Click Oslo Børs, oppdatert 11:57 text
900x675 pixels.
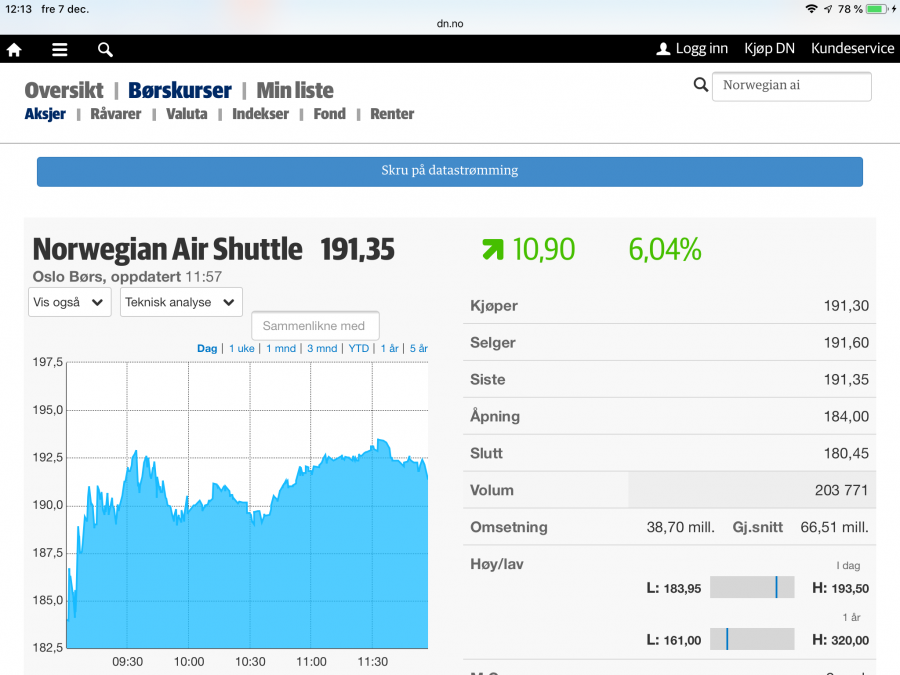click(x=127, y=277)
